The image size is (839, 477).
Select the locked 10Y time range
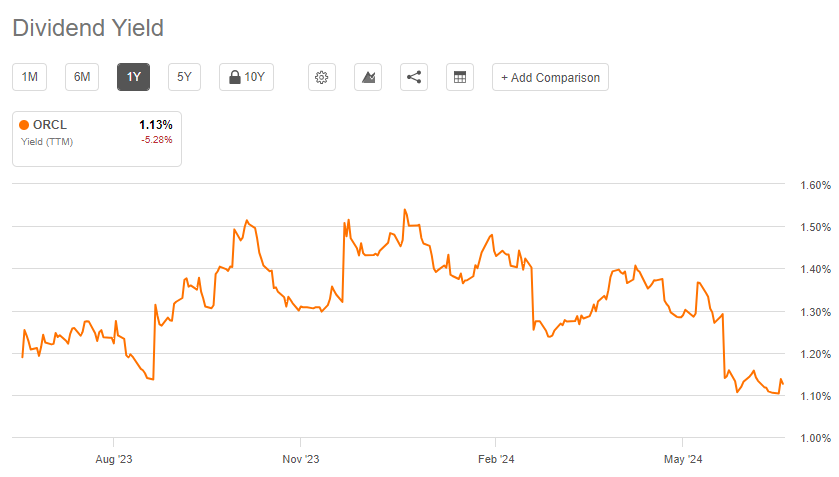(246, 77)
